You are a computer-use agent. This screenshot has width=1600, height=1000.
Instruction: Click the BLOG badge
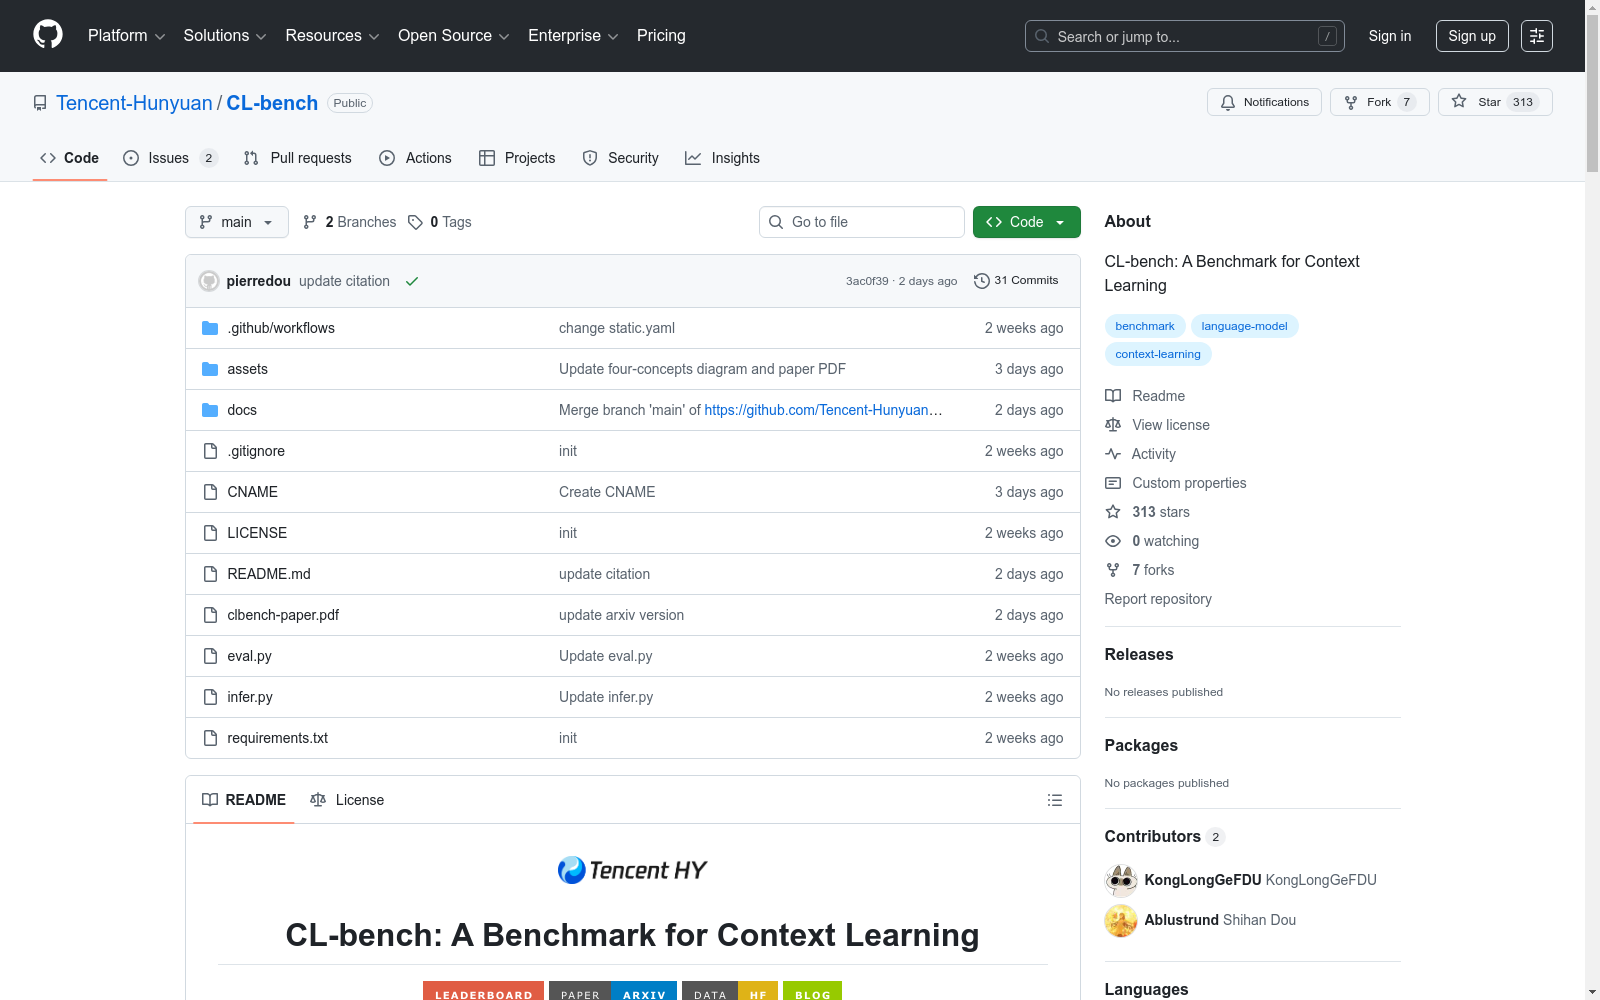(812, 992)
